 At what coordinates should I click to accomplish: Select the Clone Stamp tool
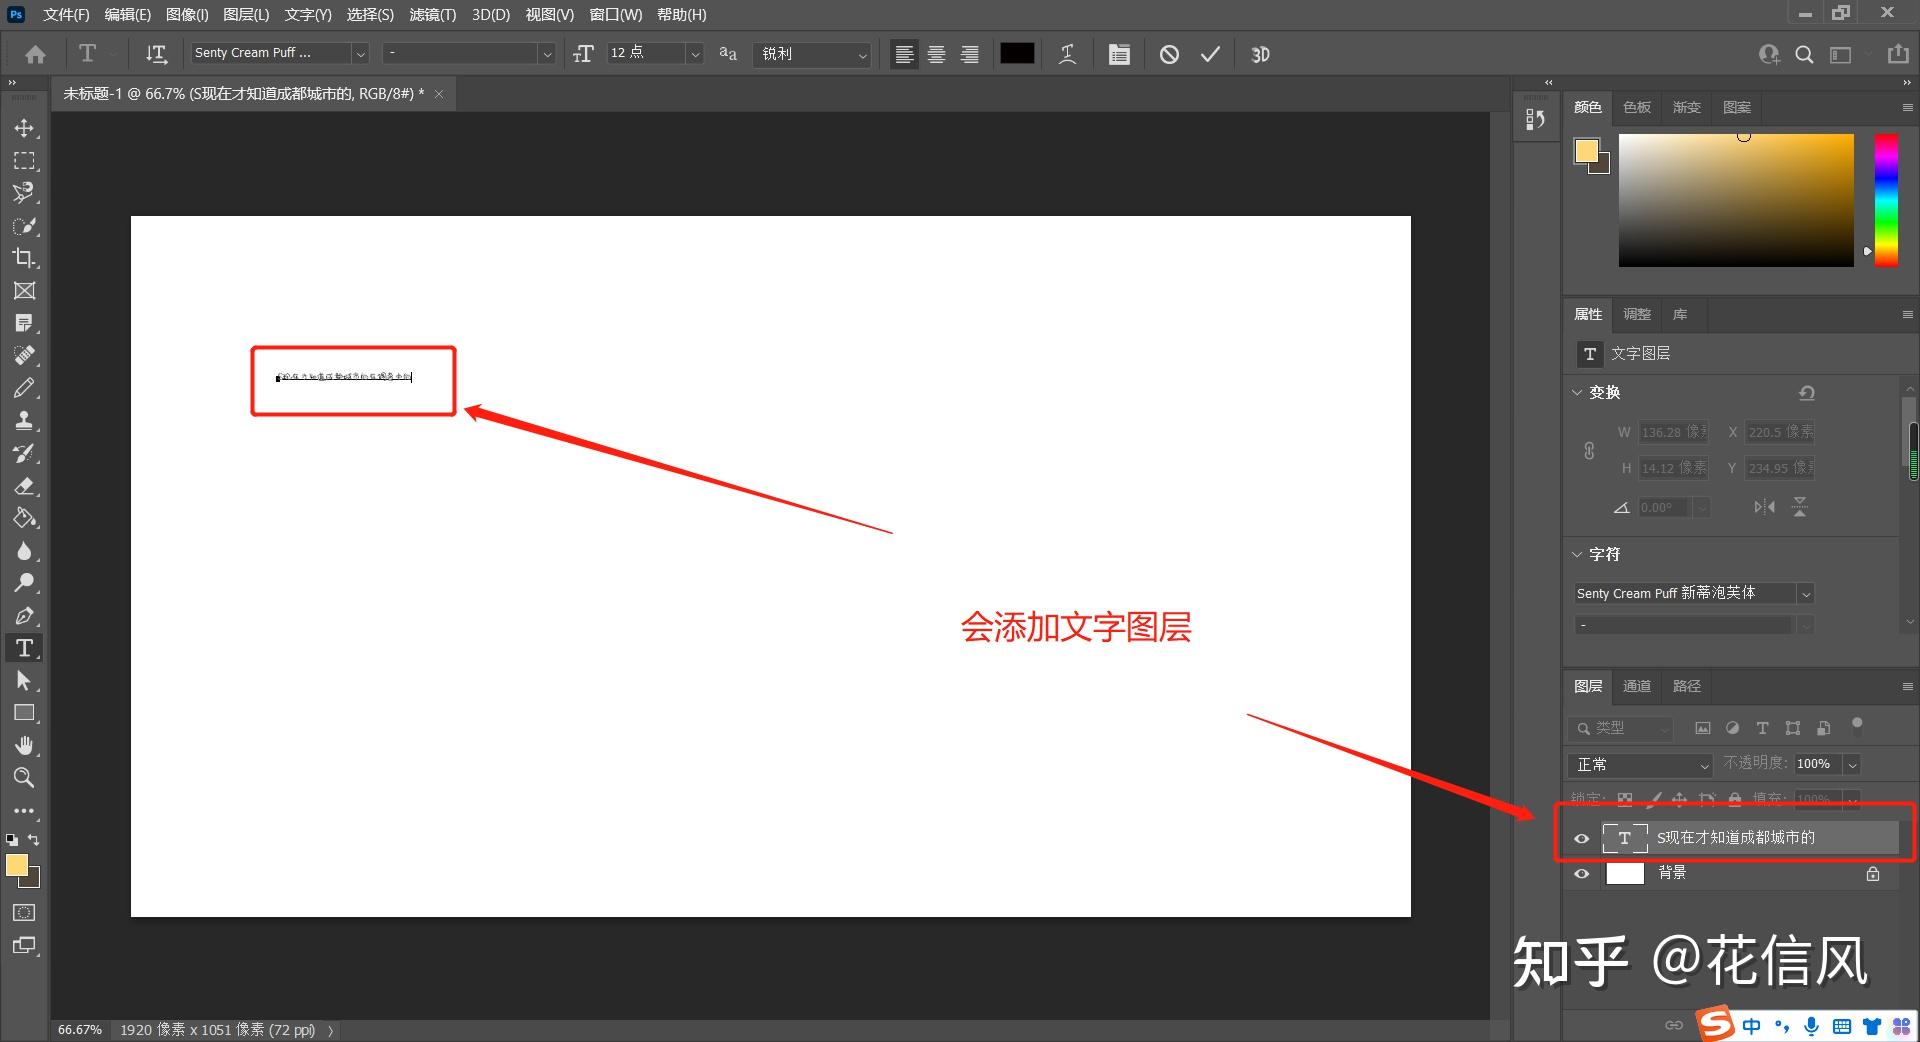[x=24, y=421]
